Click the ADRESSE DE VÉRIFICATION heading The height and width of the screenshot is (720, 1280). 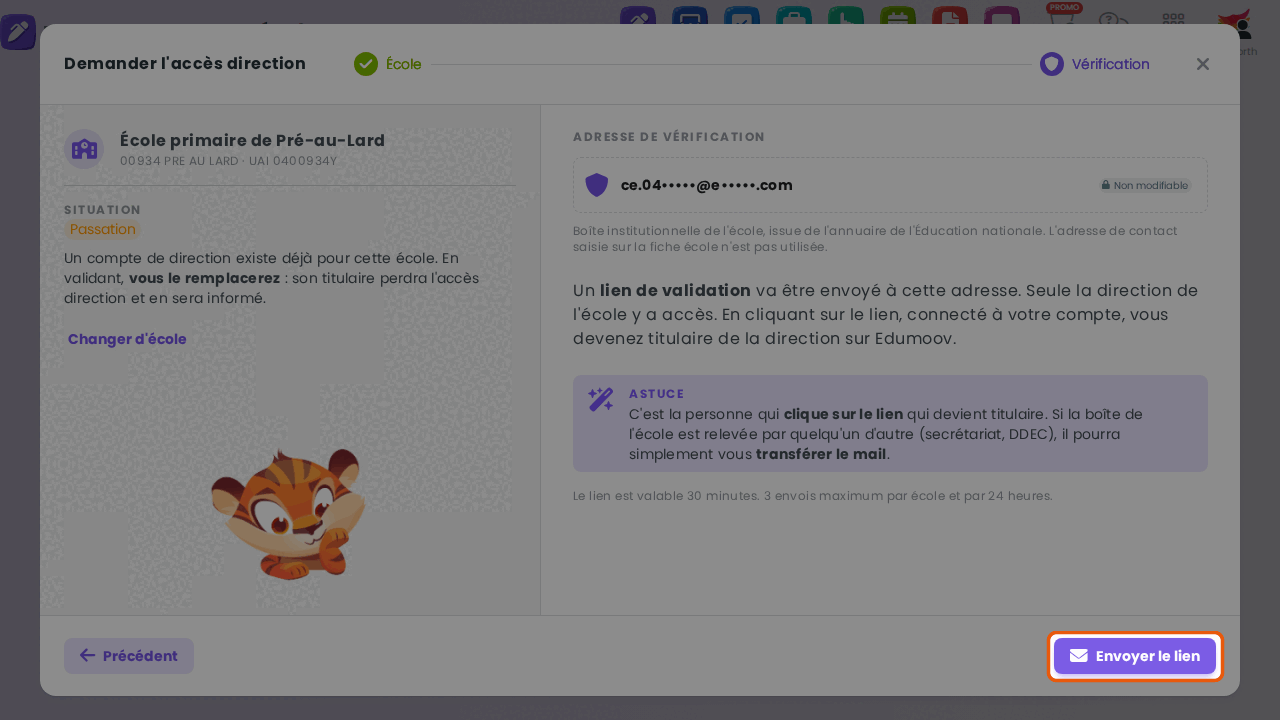669,137
